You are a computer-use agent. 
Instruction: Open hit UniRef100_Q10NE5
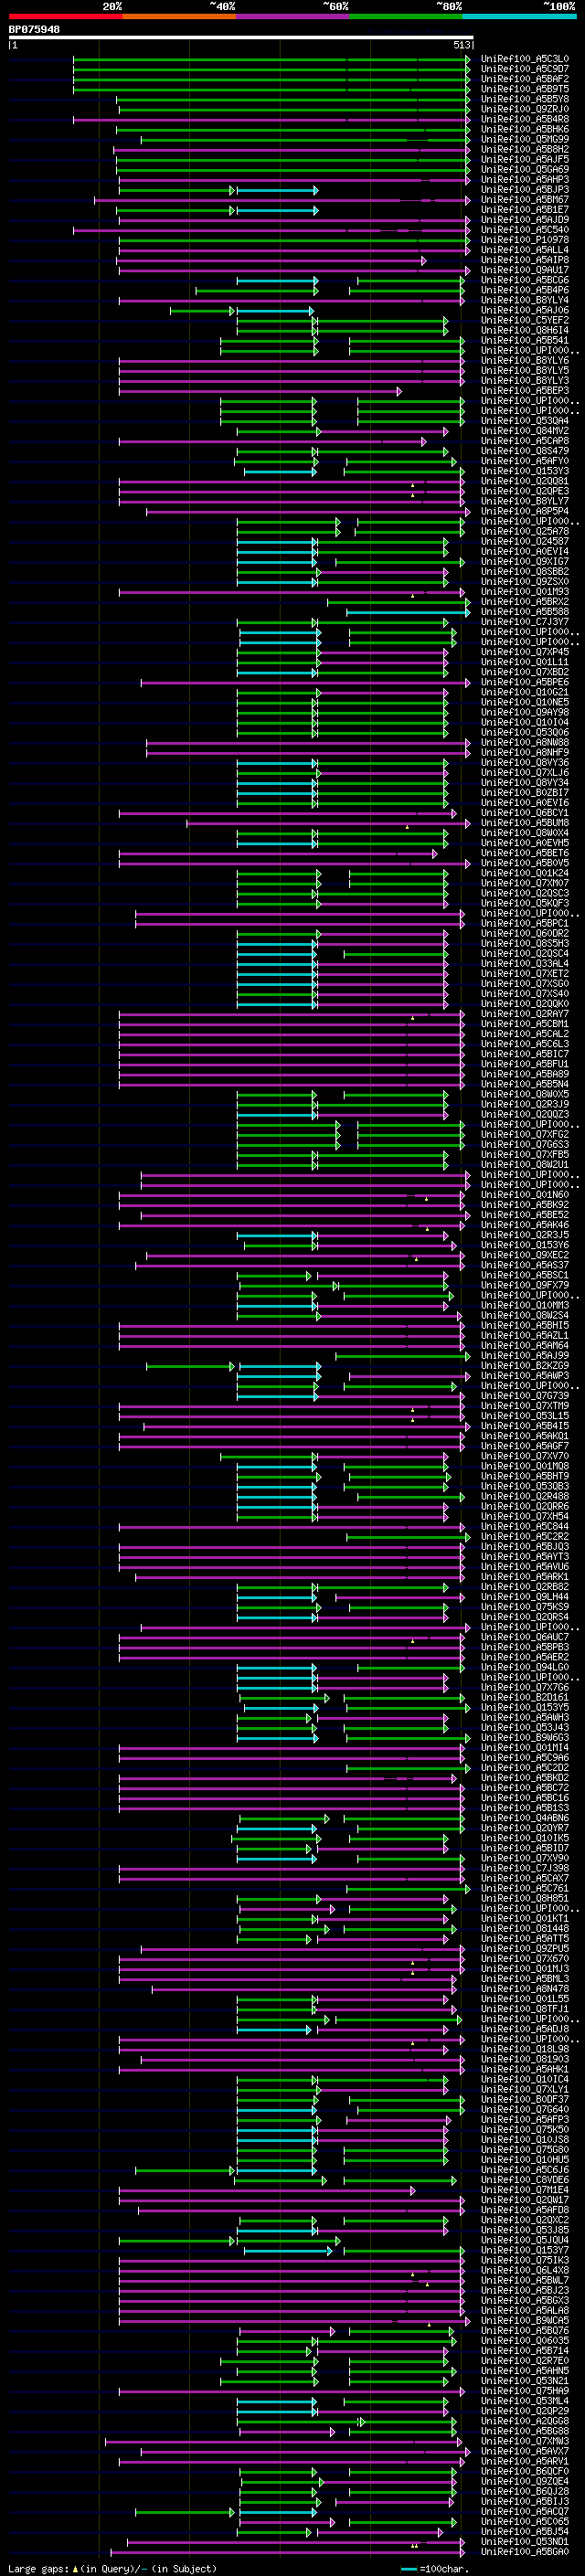coord(525,702)
